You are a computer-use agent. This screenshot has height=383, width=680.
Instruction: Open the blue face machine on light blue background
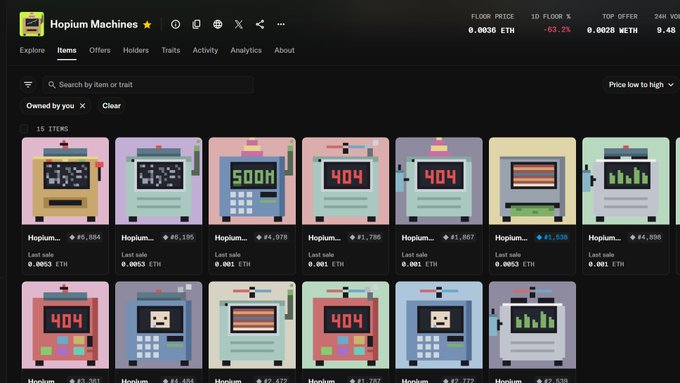[x=439, y=325]
